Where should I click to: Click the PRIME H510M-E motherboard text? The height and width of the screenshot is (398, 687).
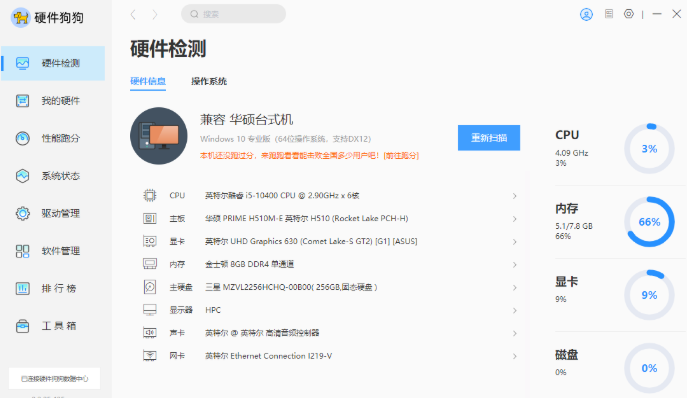point(307,218)
